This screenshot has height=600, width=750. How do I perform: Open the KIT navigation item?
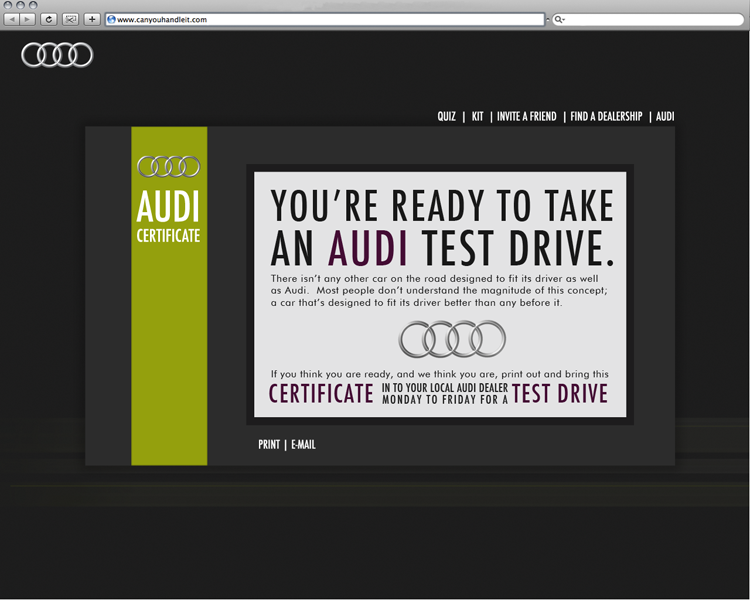coord(477,116)
